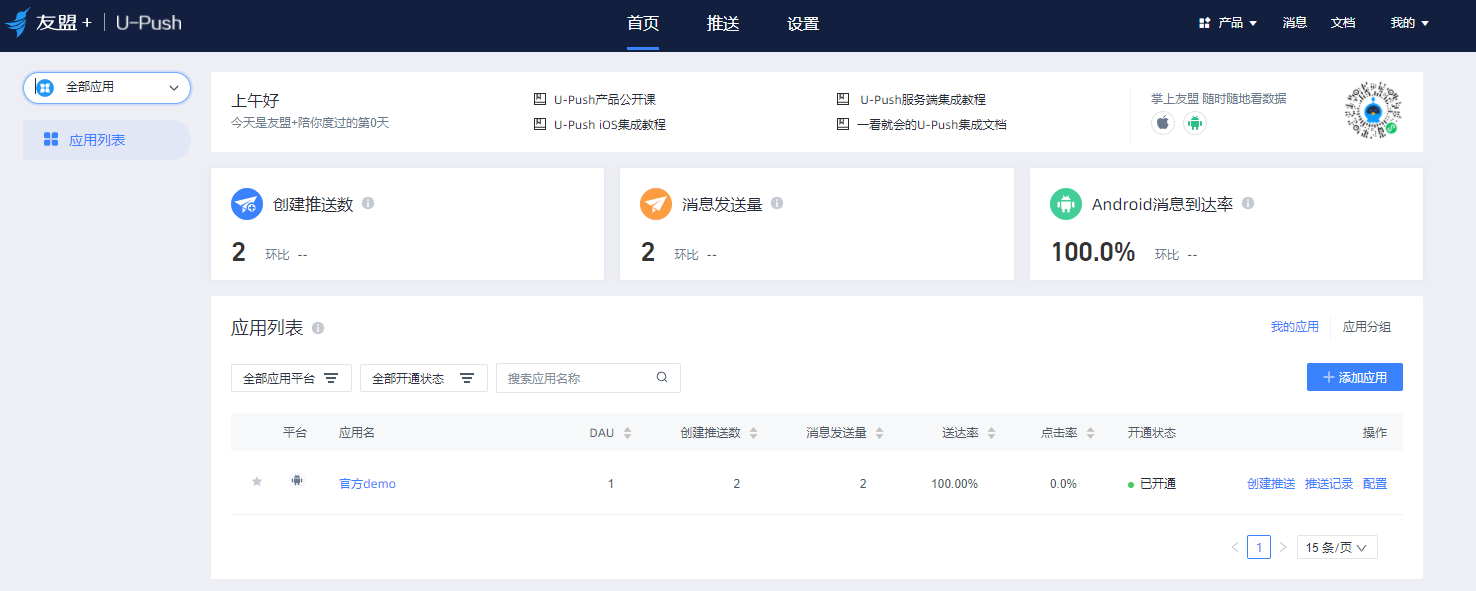
Task: Click the 添加应用 button
Action: [1355, 377]
